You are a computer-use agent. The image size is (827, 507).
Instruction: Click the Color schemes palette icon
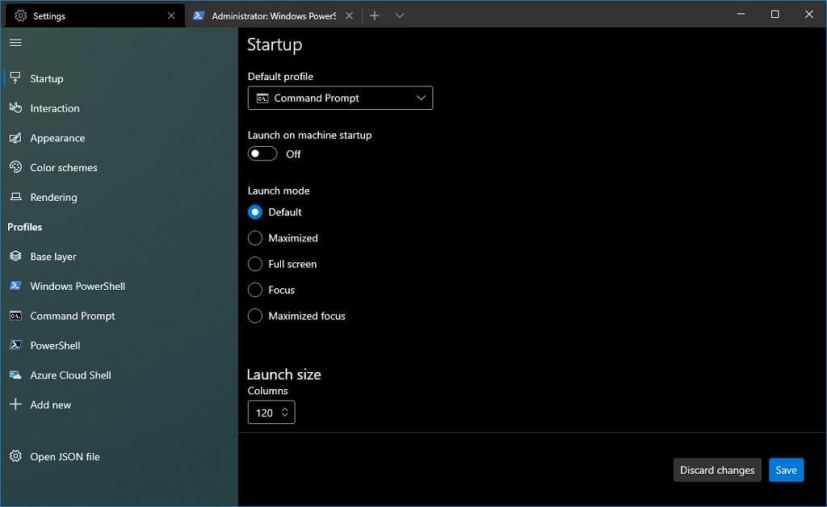(15, 167)
